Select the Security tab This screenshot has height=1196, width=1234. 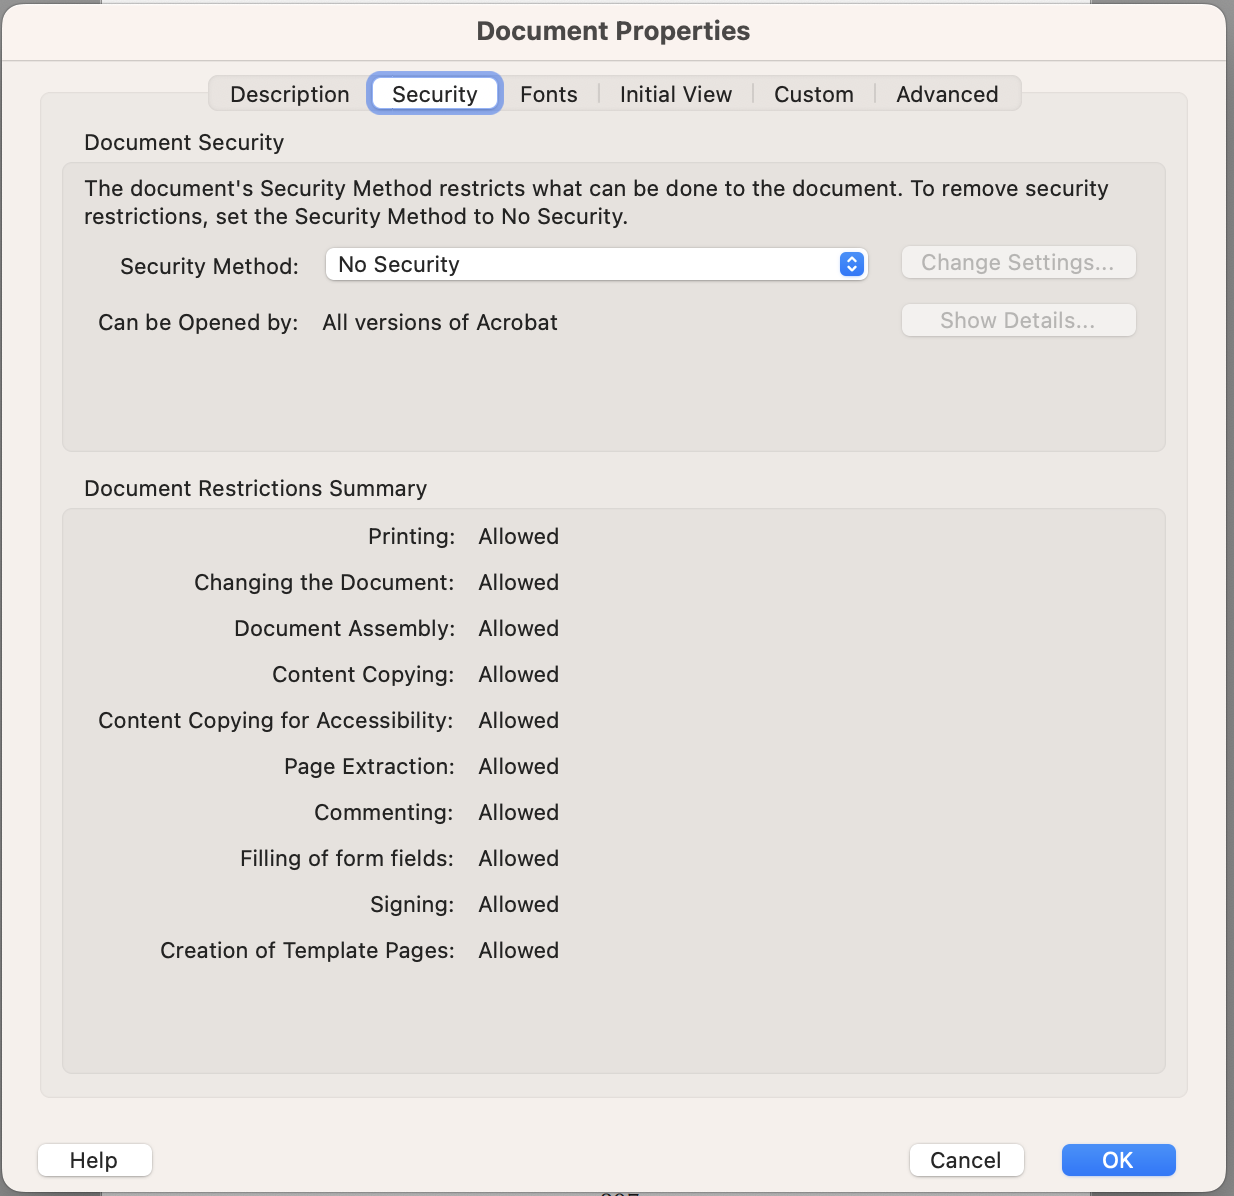coord(435,93)
